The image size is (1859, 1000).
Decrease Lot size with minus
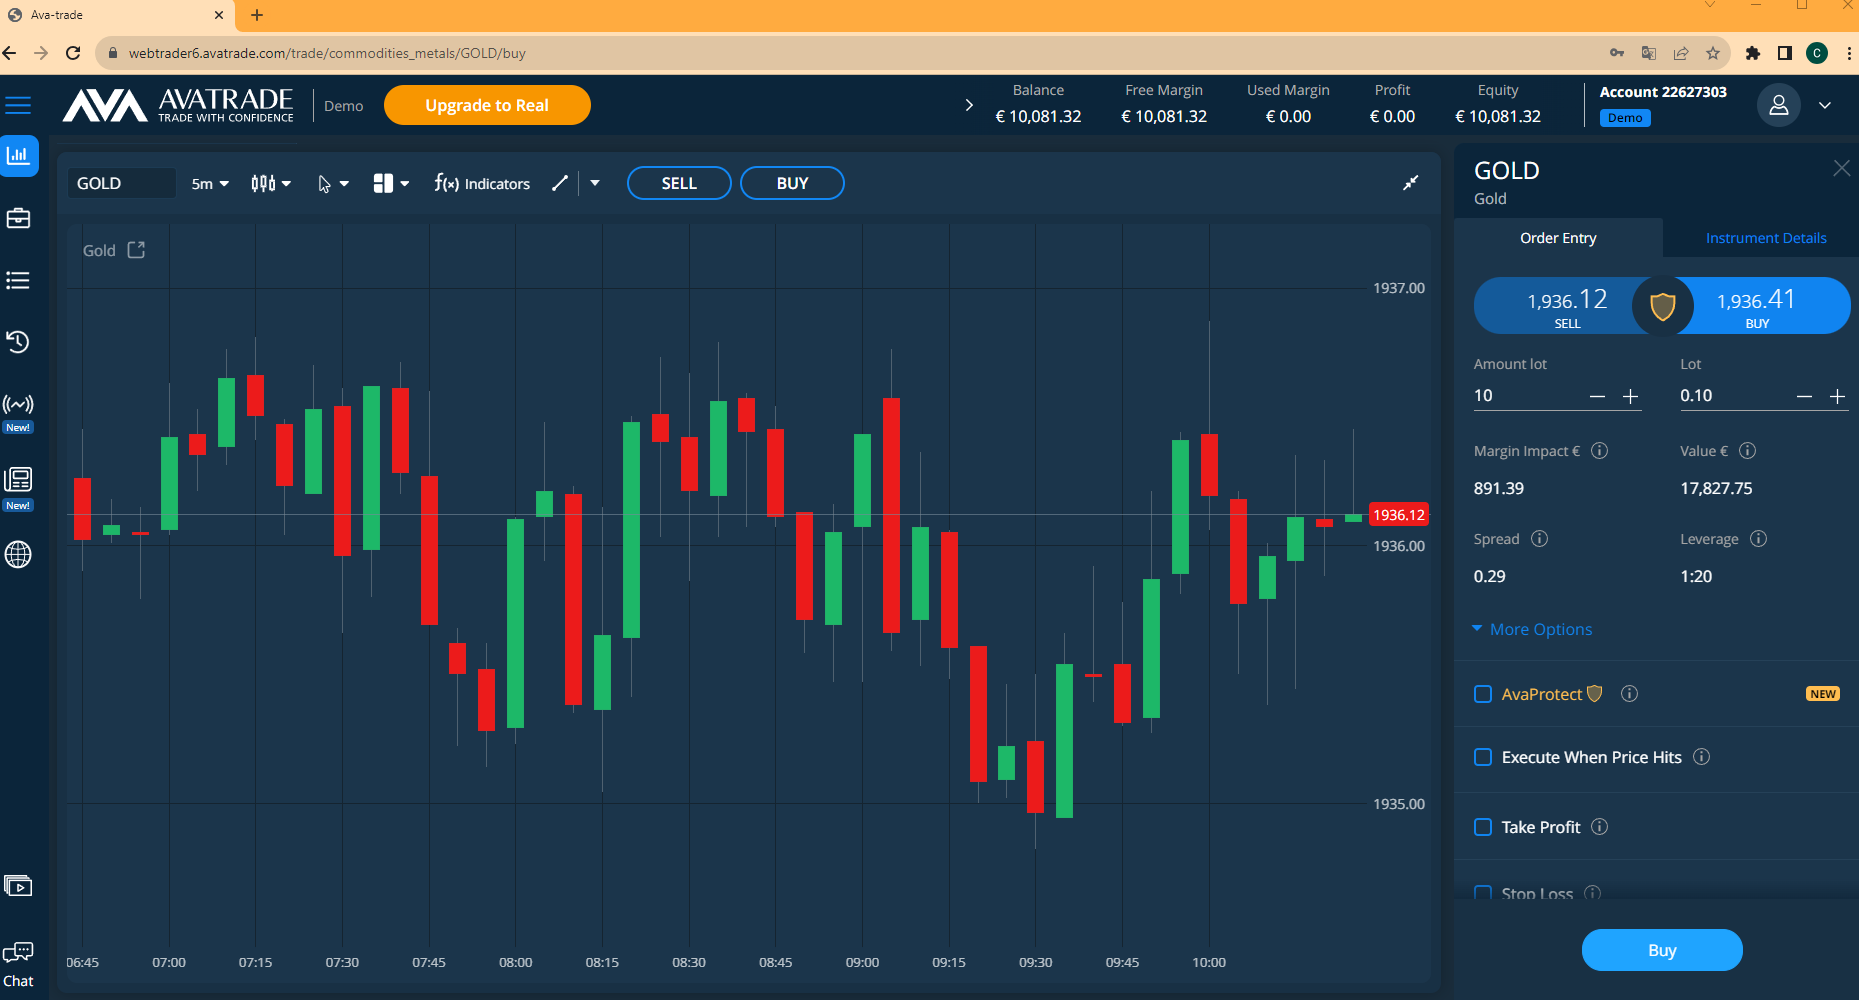(x=1804, y=397)
